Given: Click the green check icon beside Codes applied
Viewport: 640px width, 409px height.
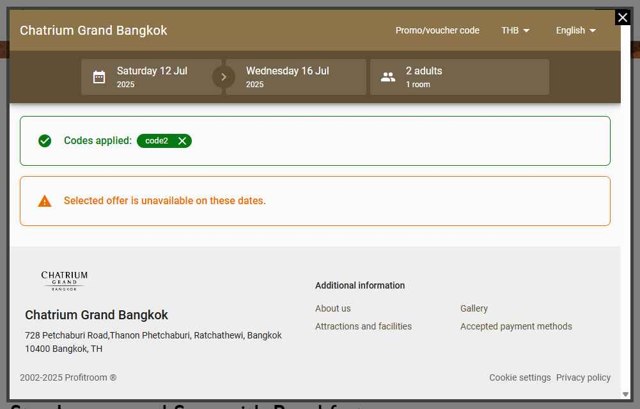Looking at the screenshot, I should click(44, 141).
